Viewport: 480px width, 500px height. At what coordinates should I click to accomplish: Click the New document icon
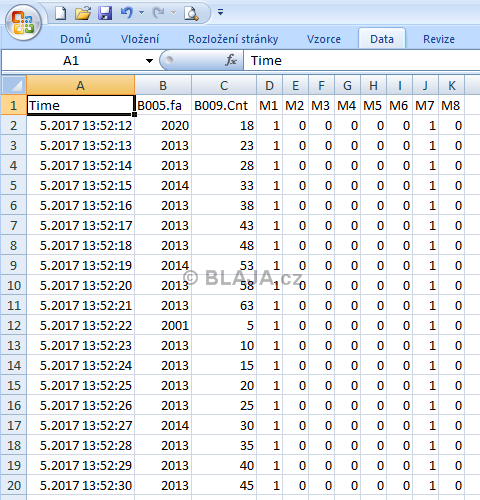(60, 13)
